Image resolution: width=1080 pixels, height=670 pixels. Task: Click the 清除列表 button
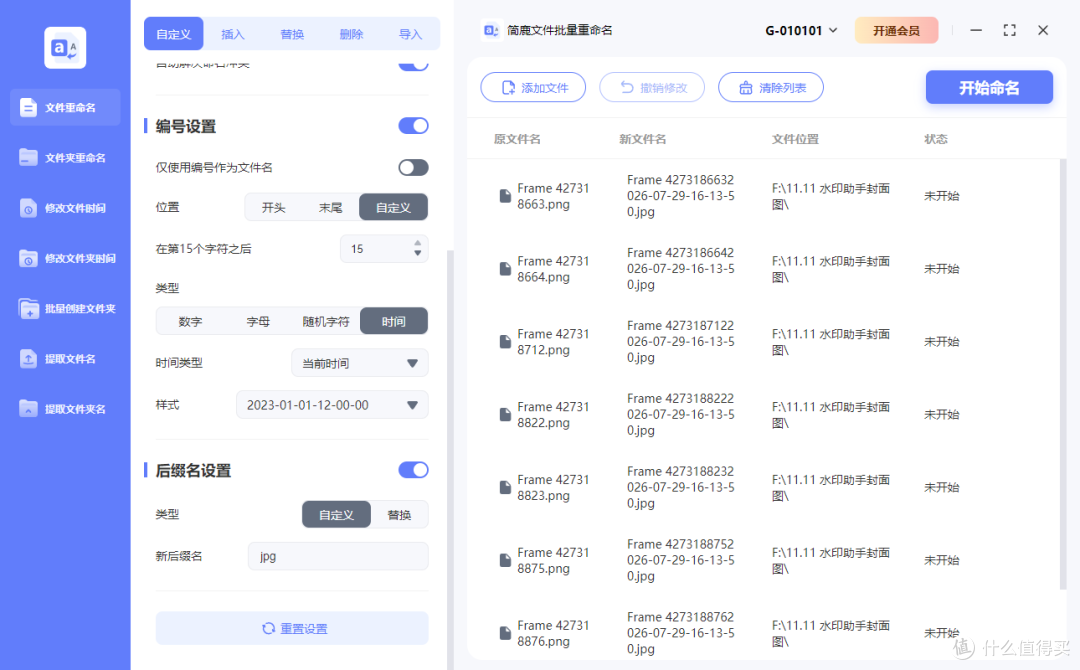pos(771,87)
